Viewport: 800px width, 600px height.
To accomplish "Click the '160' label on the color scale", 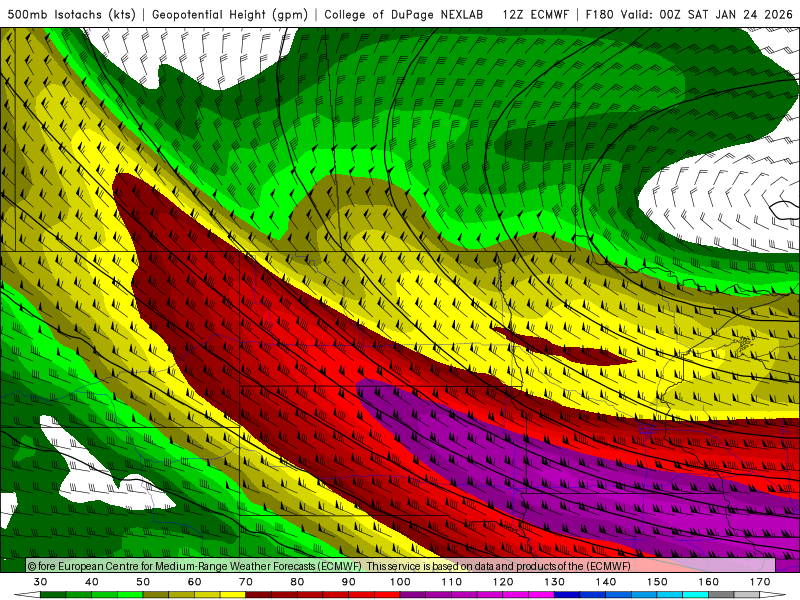I will tap(709, 582).
